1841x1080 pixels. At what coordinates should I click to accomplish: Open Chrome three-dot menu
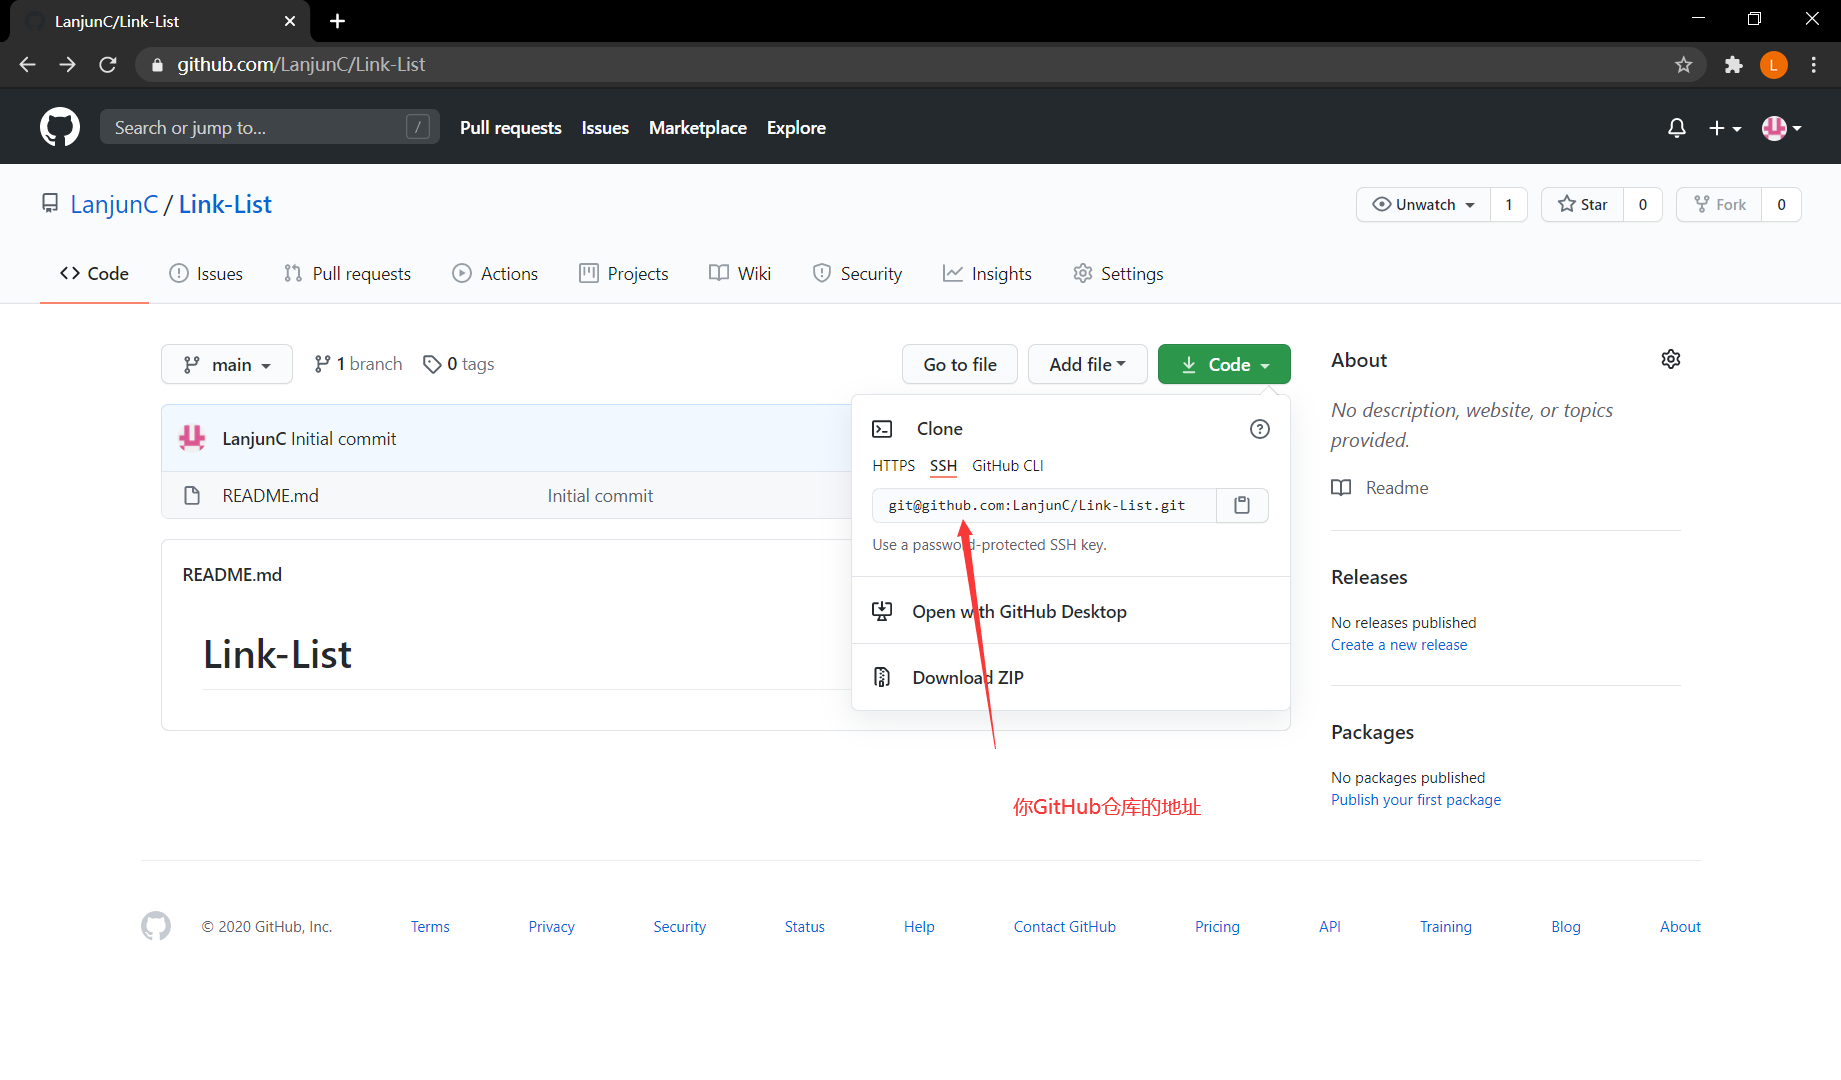[x=1814, y=65]
